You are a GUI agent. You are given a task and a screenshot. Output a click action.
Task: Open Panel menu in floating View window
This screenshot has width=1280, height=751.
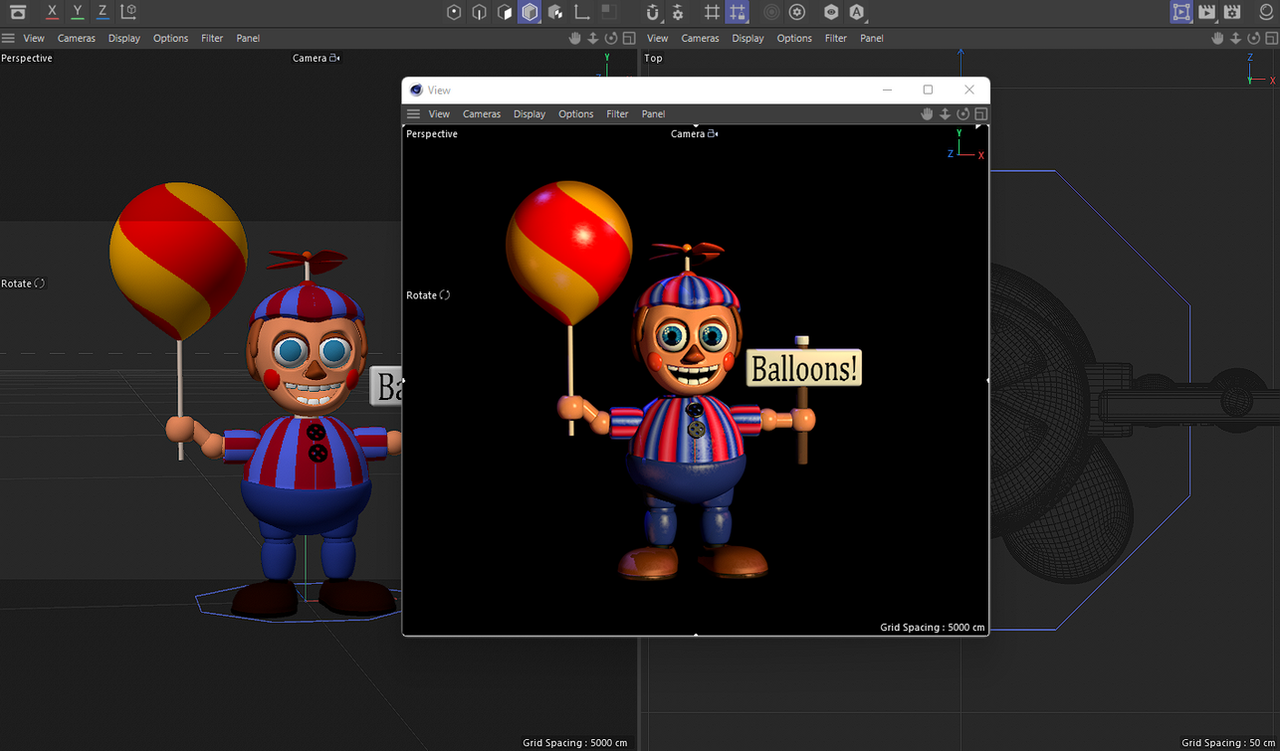pos(653,114)
